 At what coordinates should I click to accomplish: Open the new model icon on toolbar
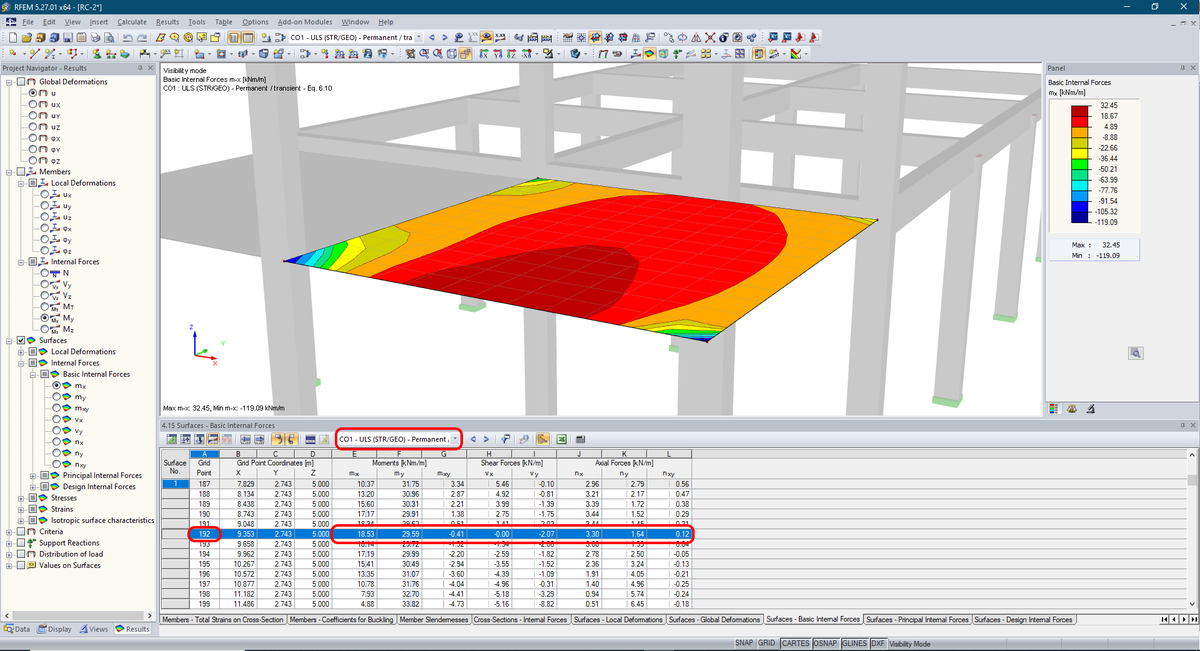12,38
